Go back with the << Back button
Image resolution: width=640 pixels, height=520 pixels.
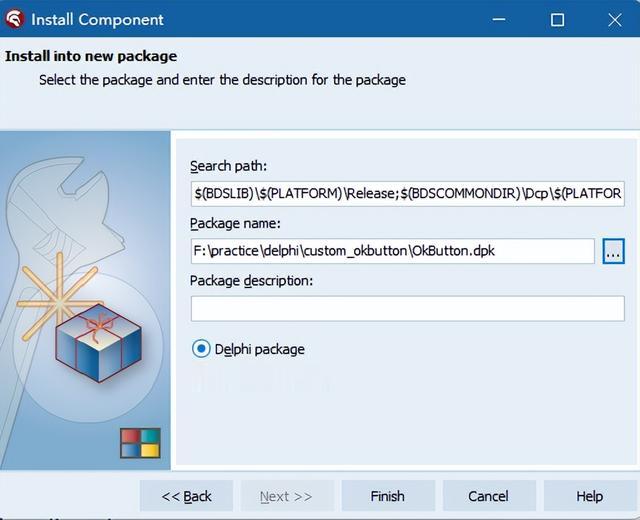pyautogui.click(x=186, y=496)
